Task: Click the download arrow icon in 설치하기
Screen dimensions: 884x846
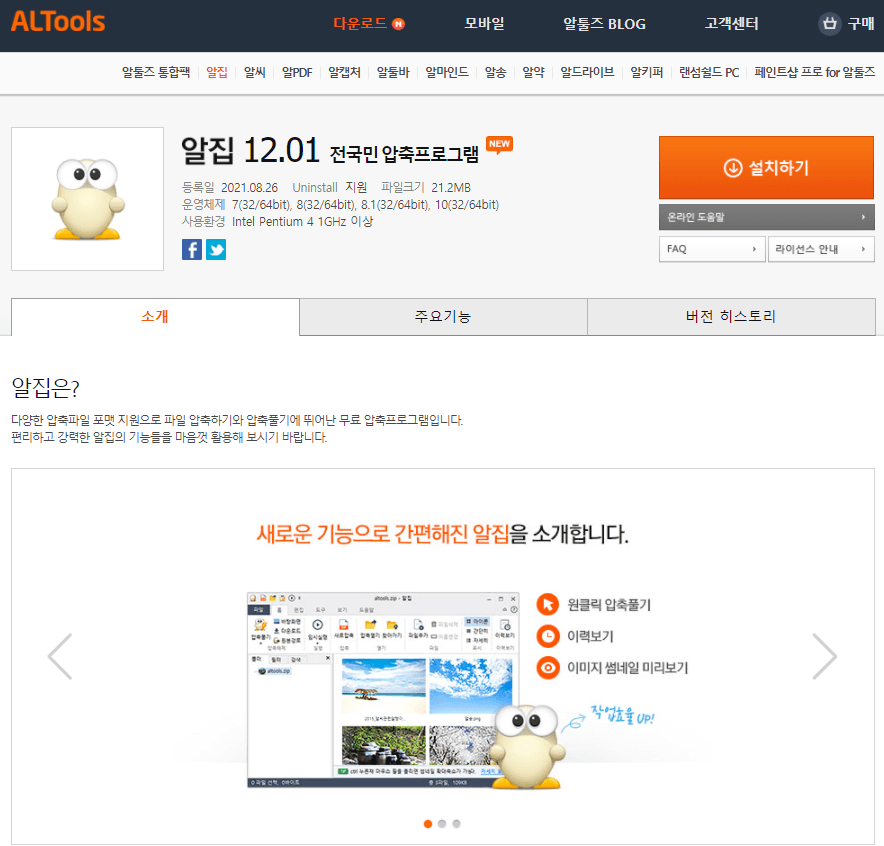Action: tap(732, 167)
